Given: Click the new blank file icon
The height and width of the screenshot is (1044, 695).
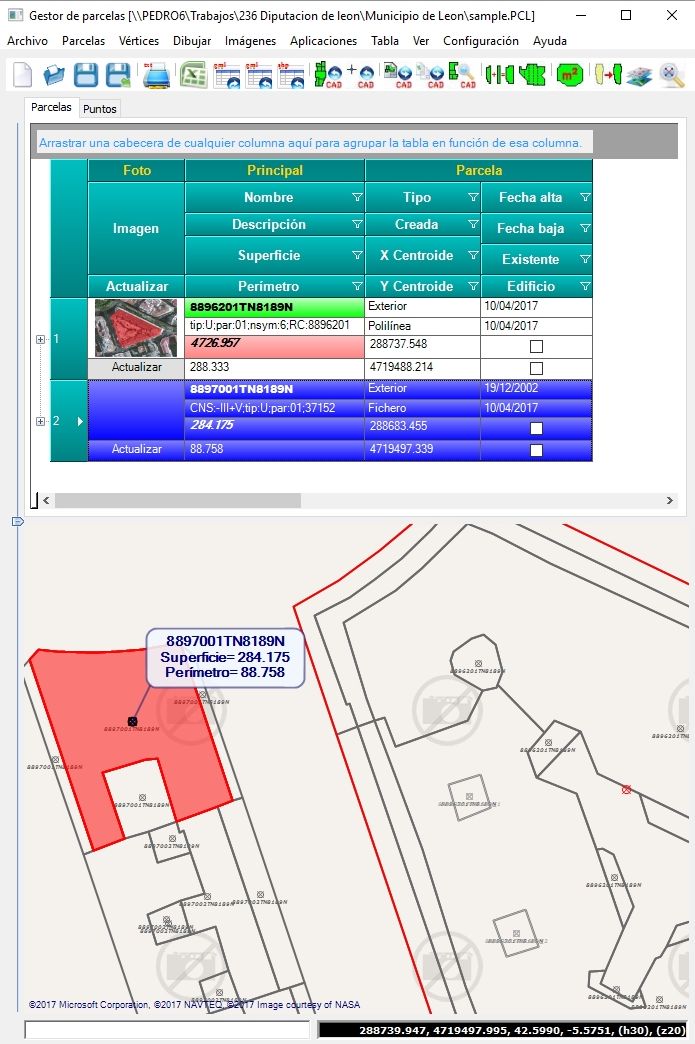Looking at the screenshot, I should (x=23, y=75).
